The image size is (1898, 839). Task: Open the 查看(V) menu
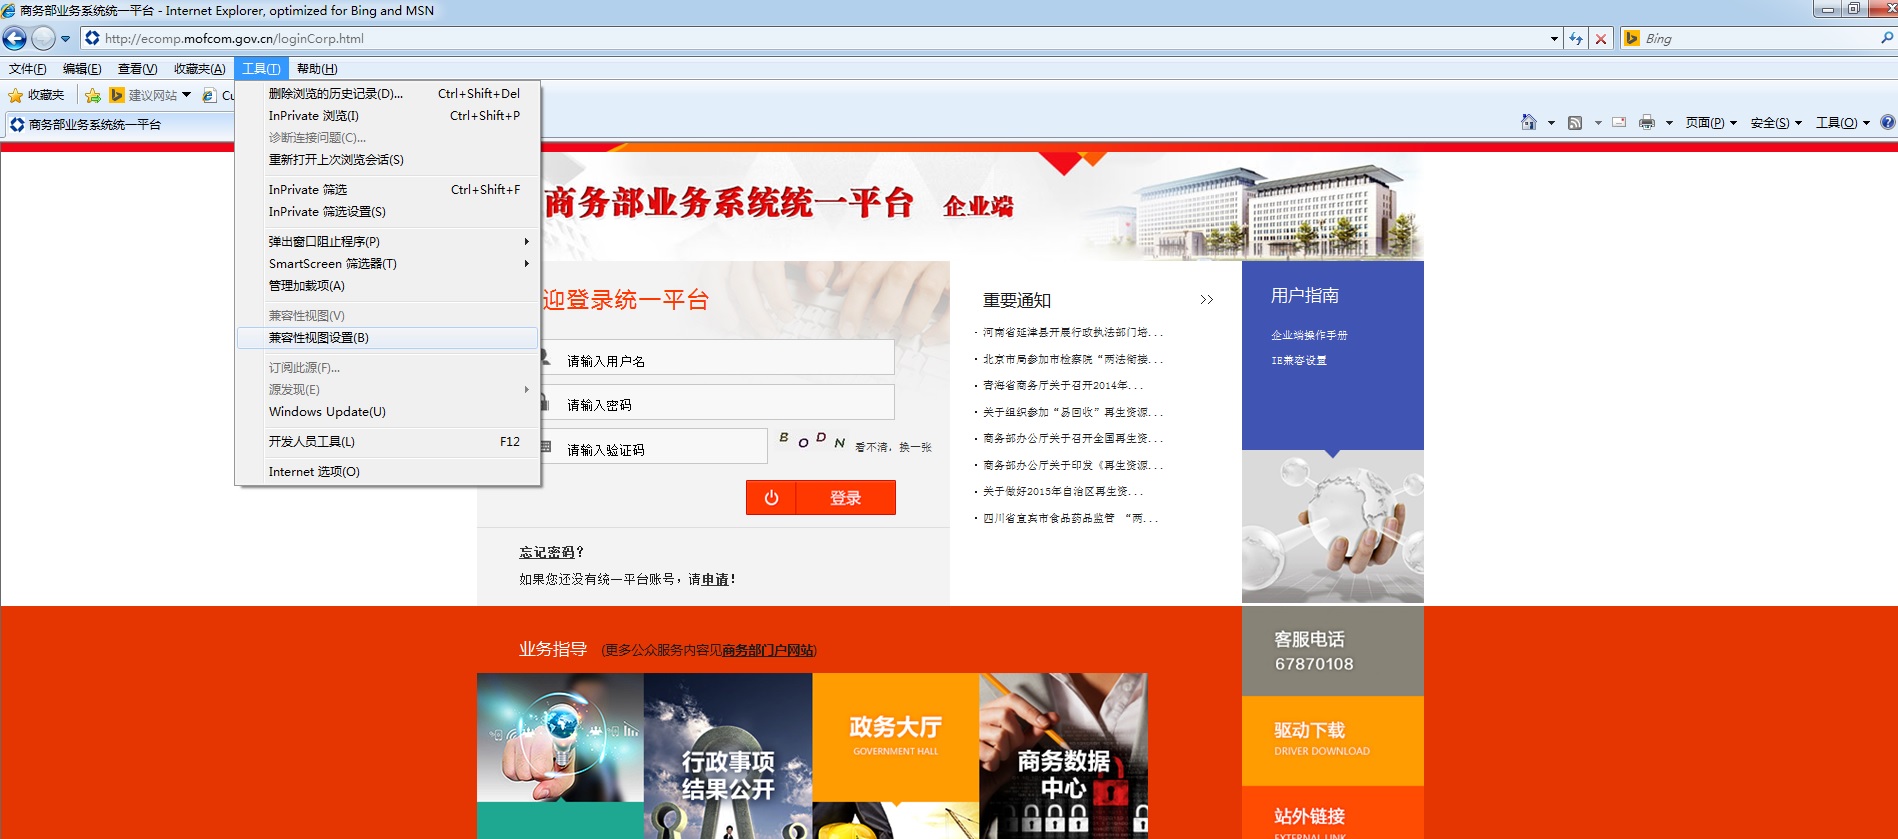[137, 69]
